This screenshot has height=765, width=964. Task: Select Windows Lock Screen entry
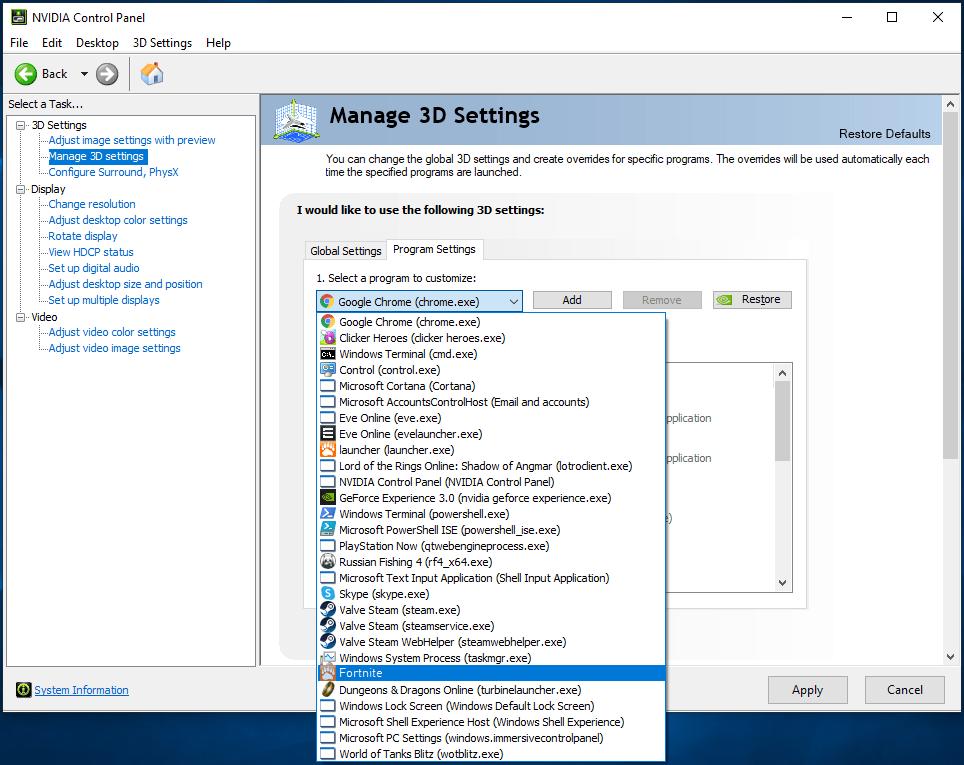[x=491, y=705]
